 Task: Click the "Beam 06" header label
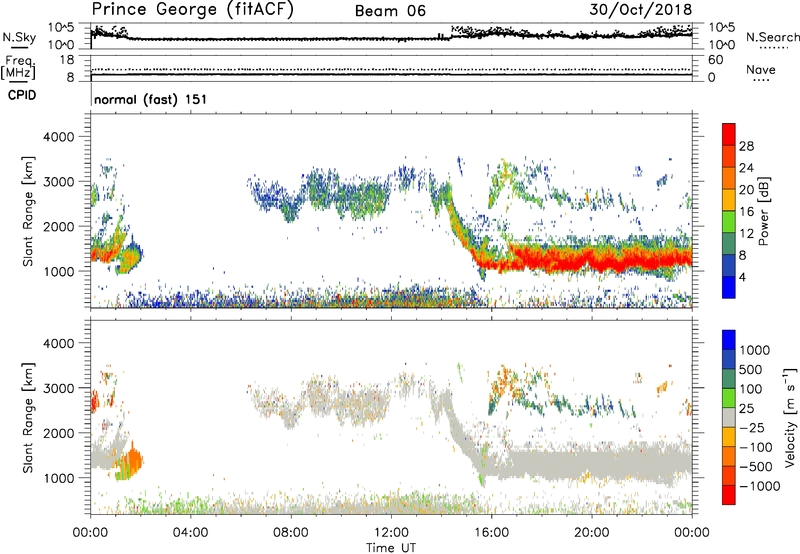click(x=390, y=11)
